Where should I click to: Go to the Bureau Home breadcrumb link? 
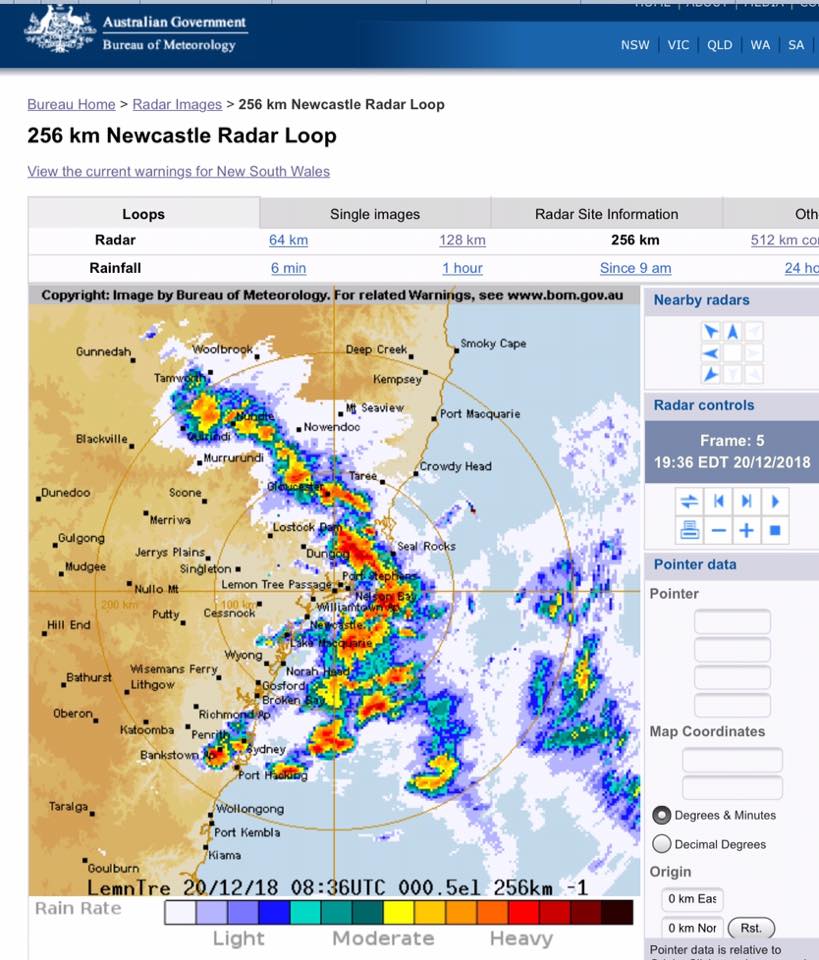coord(71,105)
